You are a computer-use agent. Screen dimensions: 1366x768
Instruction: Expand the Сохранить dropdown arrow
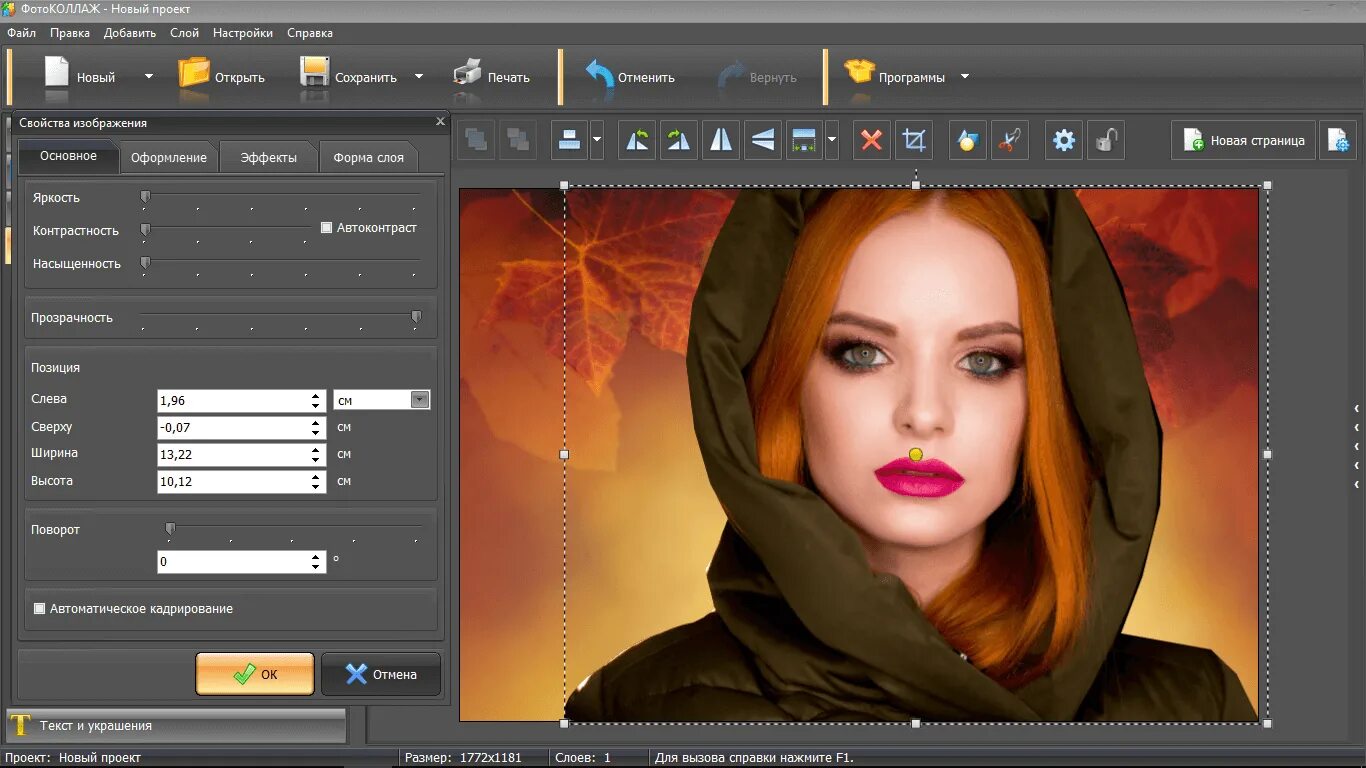419,77
